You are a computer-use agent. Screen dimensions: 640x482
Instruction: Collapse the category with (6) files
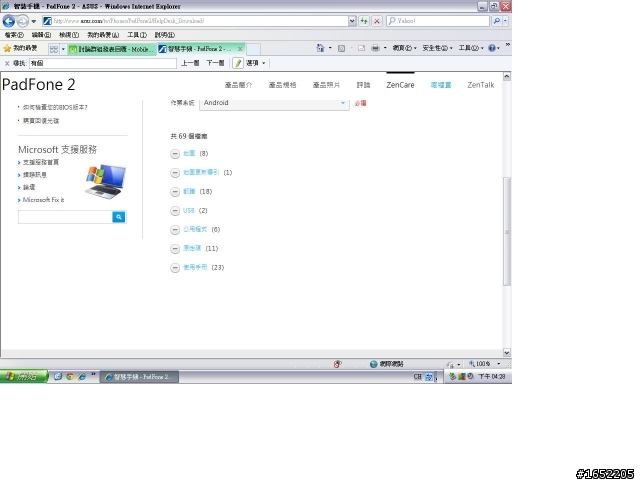[x=175, y=230]
